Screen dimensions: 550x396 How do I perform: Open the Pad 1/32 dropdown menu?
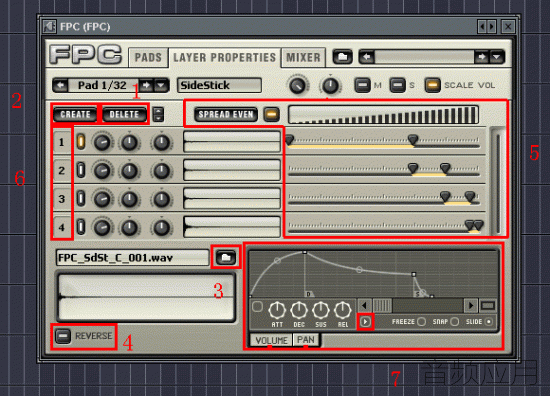(x=161, y=85)
